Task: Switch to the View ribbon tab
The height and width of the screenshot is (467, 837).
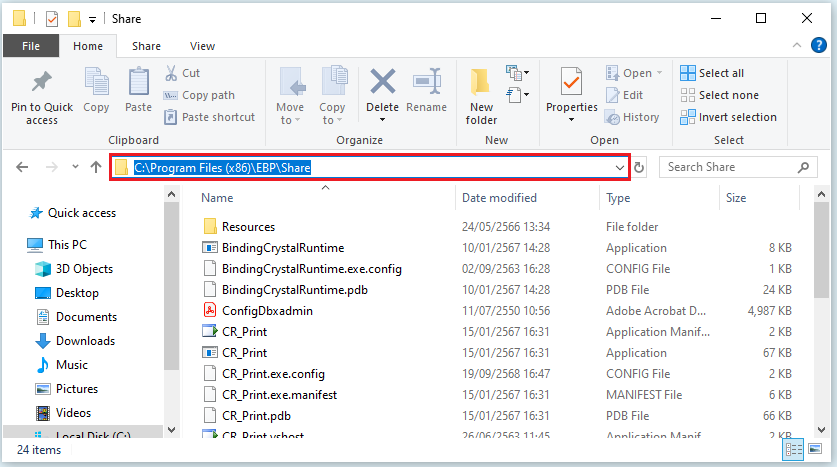Action: click(x=202, y=46)
